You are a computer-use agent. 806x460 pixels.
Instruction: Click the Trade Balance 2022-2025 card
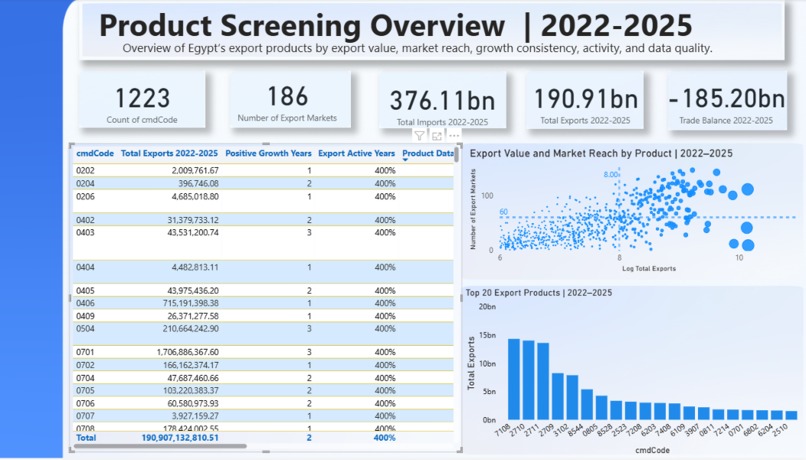[x=726, y=100]
